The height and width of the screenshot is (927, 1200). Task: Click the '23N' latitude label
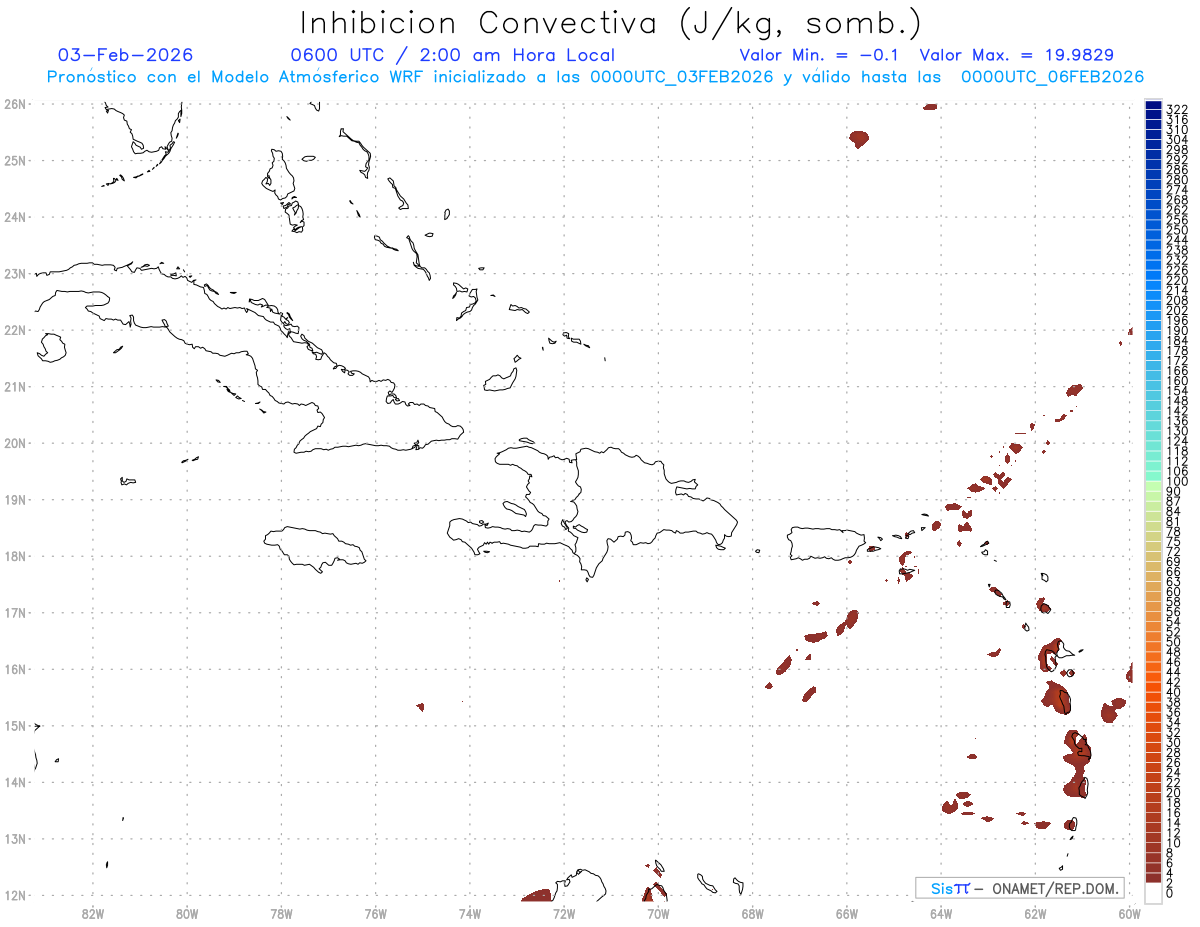(15, 273)
